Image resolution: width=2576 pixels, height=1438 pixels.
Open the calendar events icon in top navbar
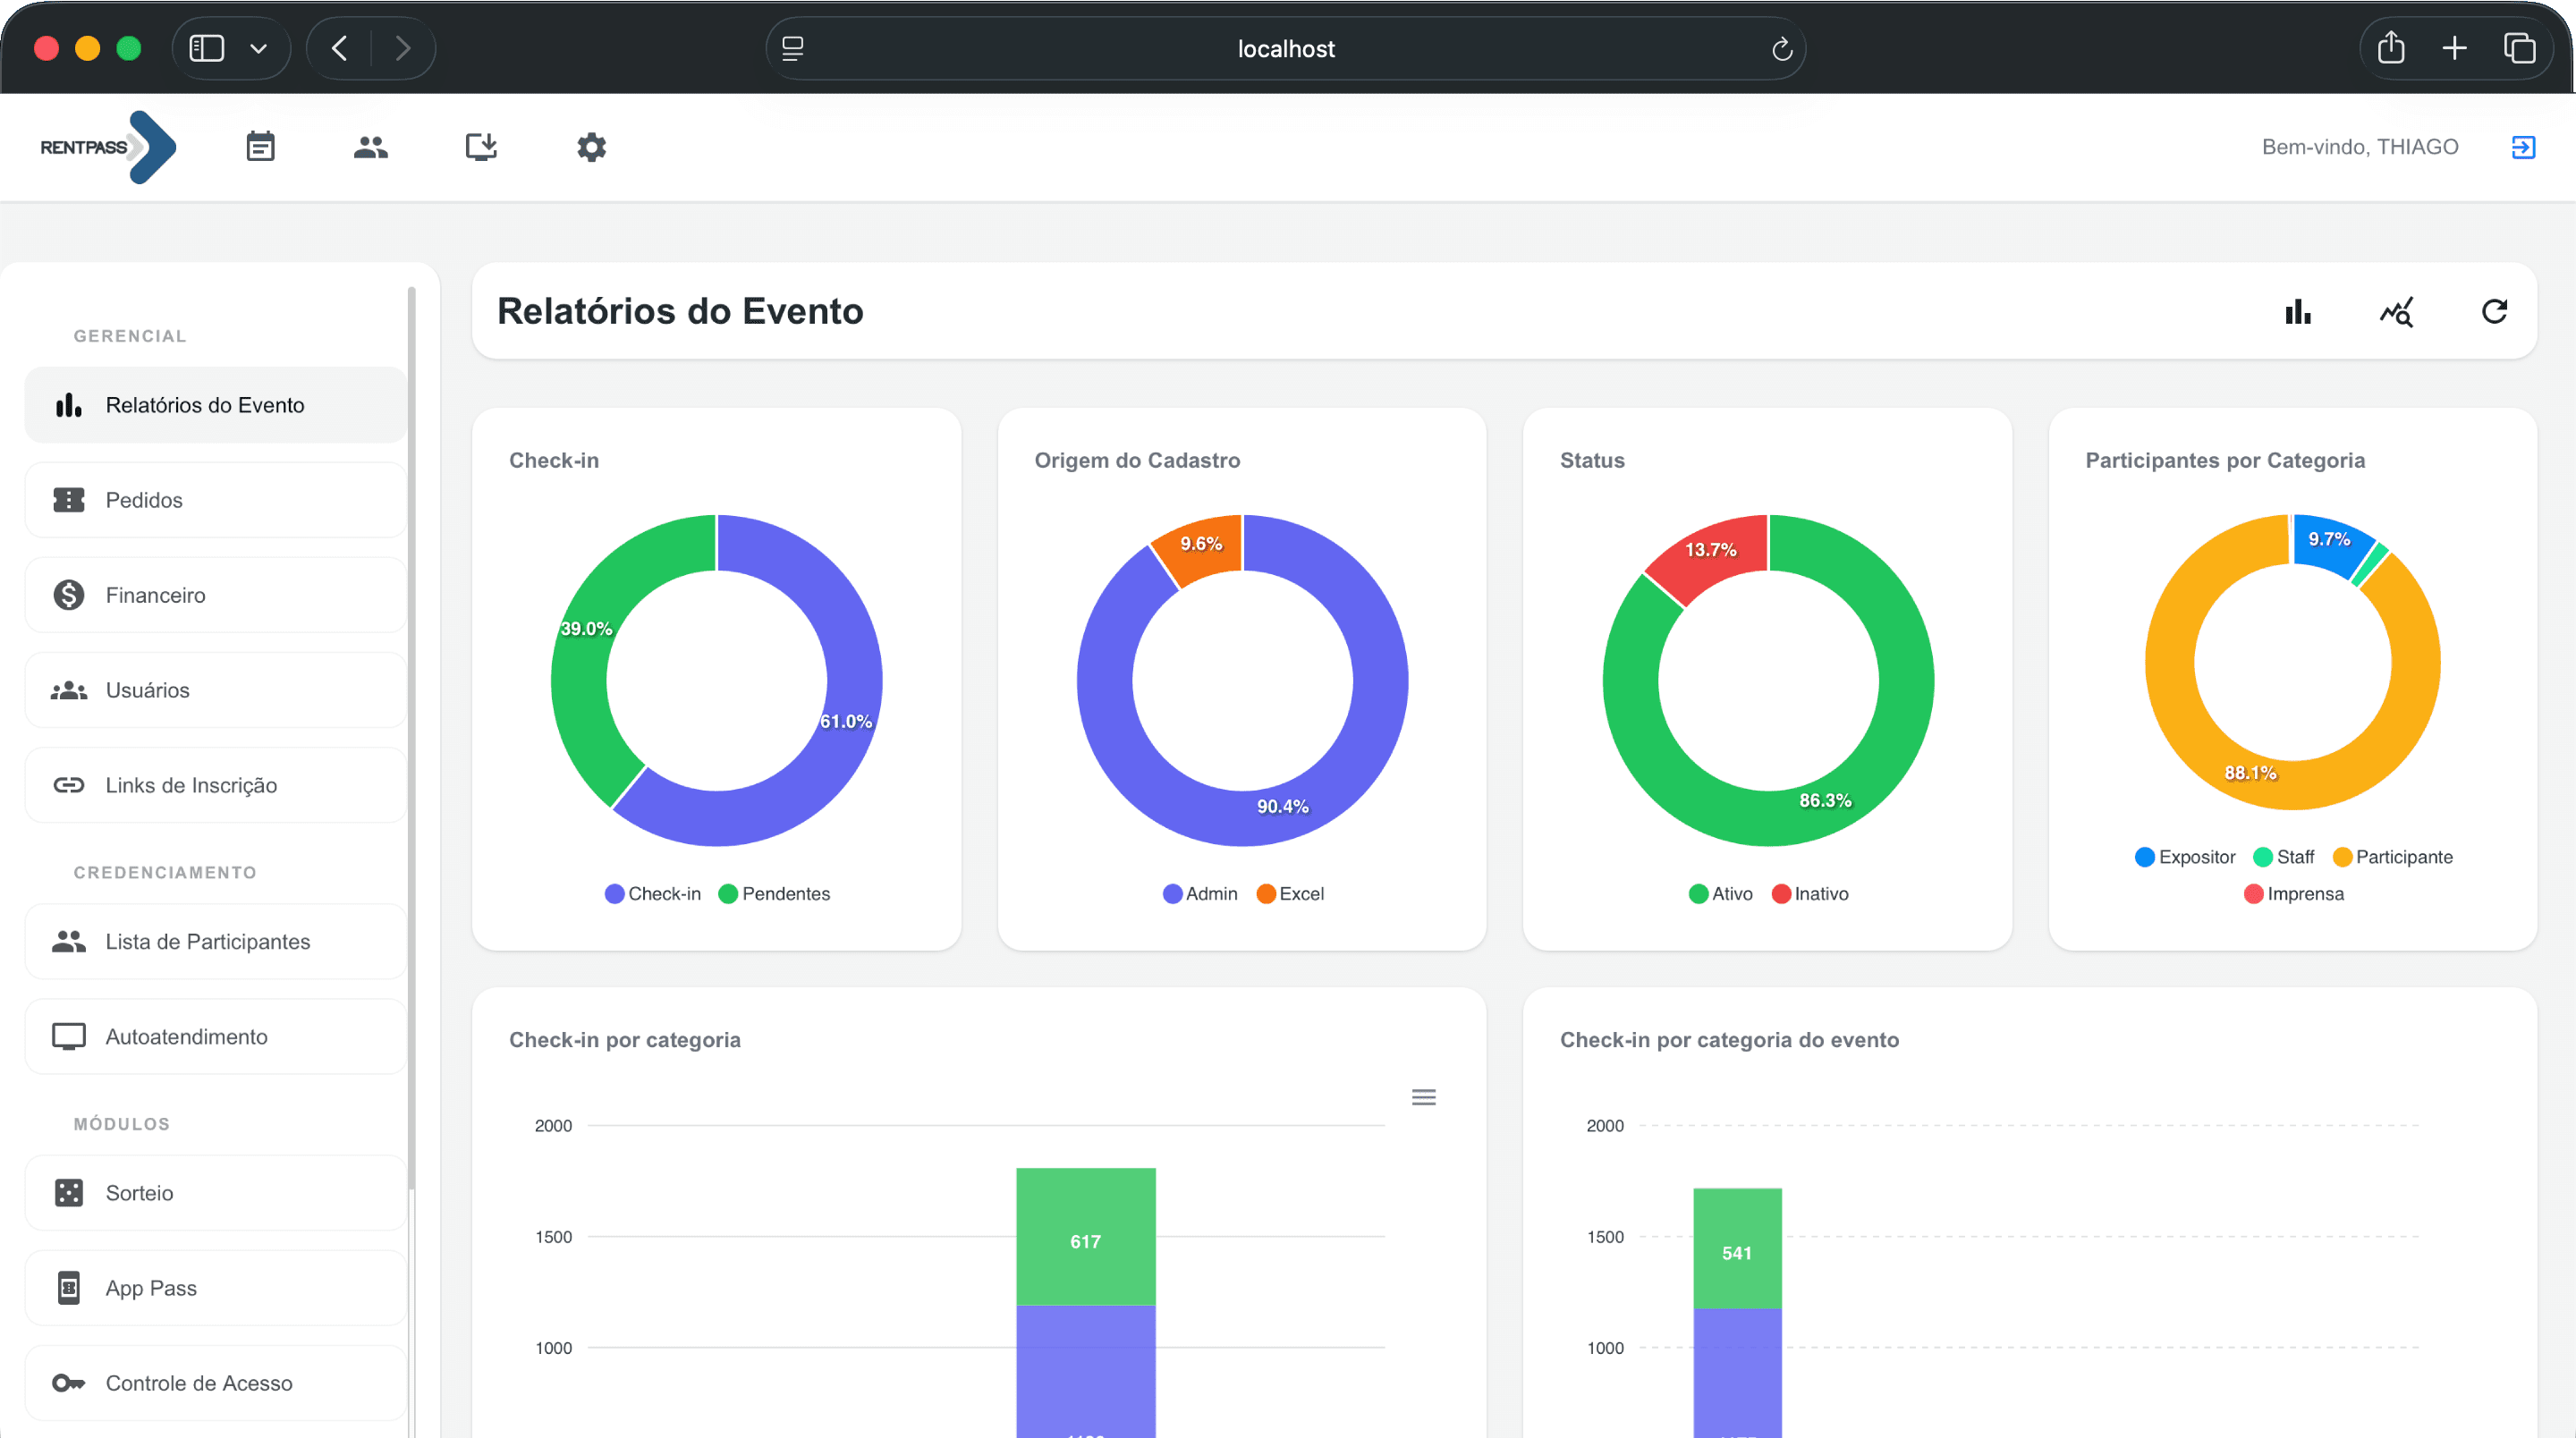tap(260, 147)
